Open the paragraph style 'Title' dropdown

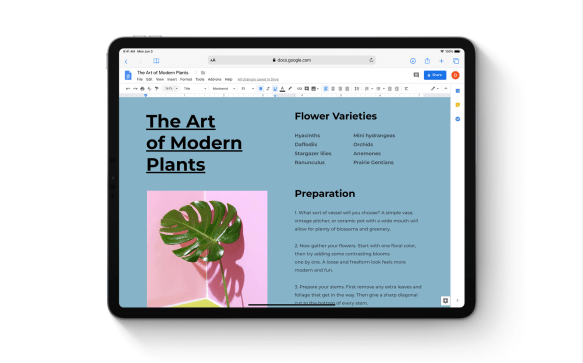195,89
